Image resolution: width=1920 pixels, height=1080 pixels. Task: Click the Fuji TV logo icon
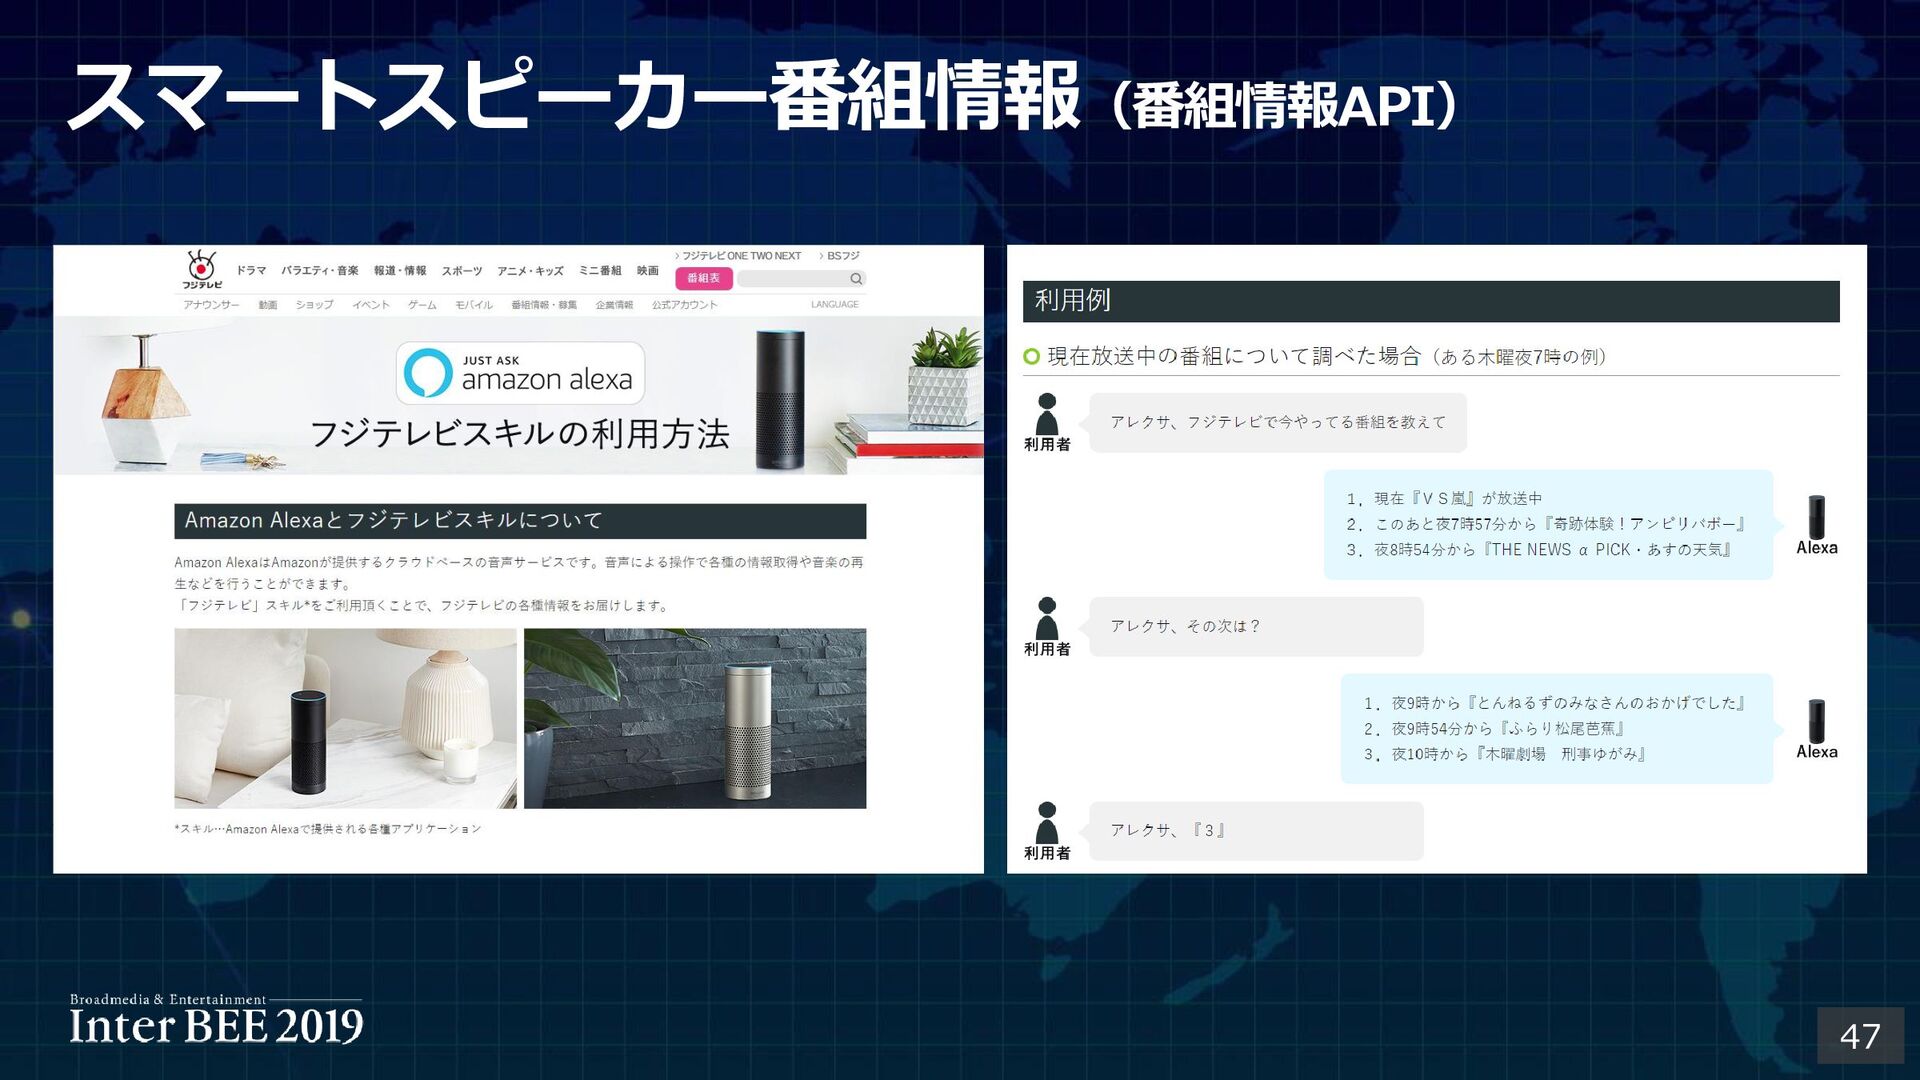(x=202, y=269)
